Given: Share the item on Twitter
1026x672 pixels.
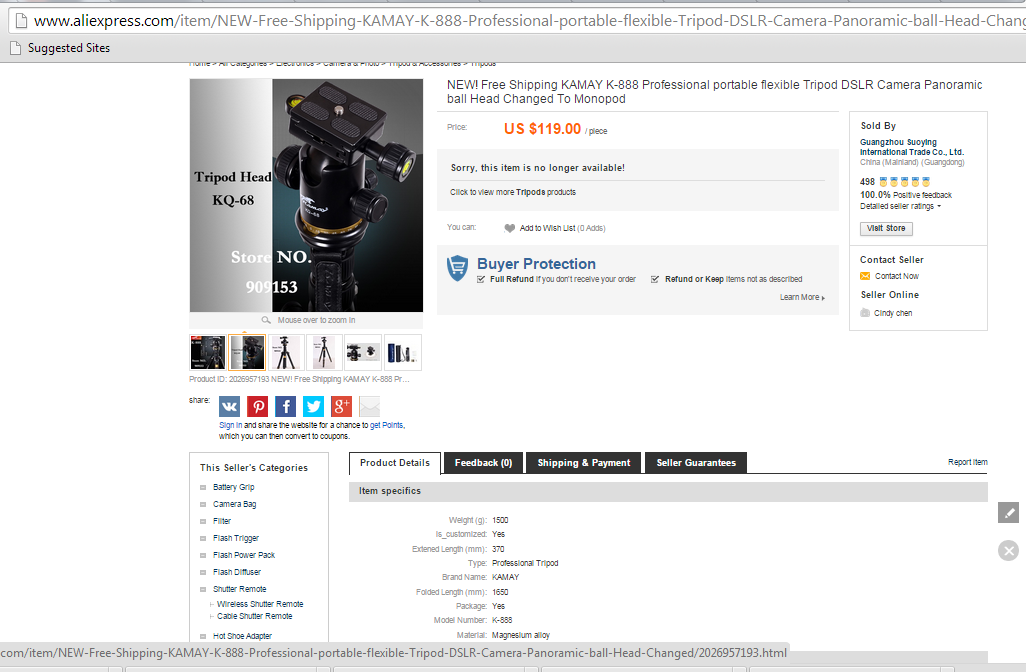Looking at the screenshot, I should (313, 406).
